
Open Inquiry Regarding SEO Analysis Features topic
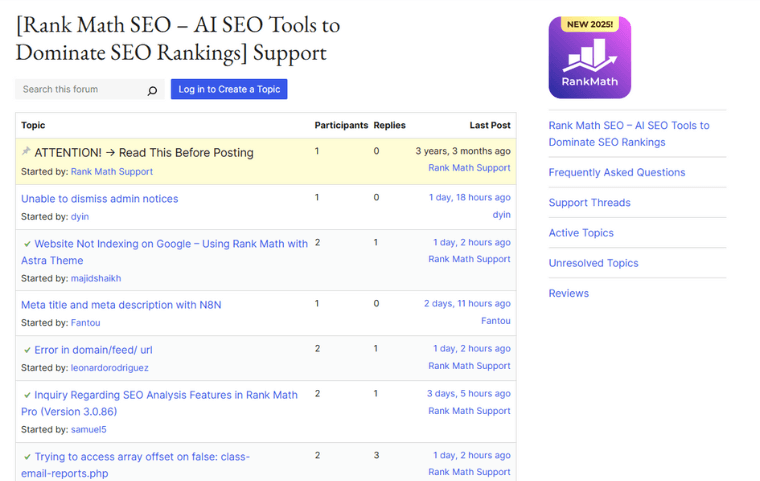coord(159,403)
